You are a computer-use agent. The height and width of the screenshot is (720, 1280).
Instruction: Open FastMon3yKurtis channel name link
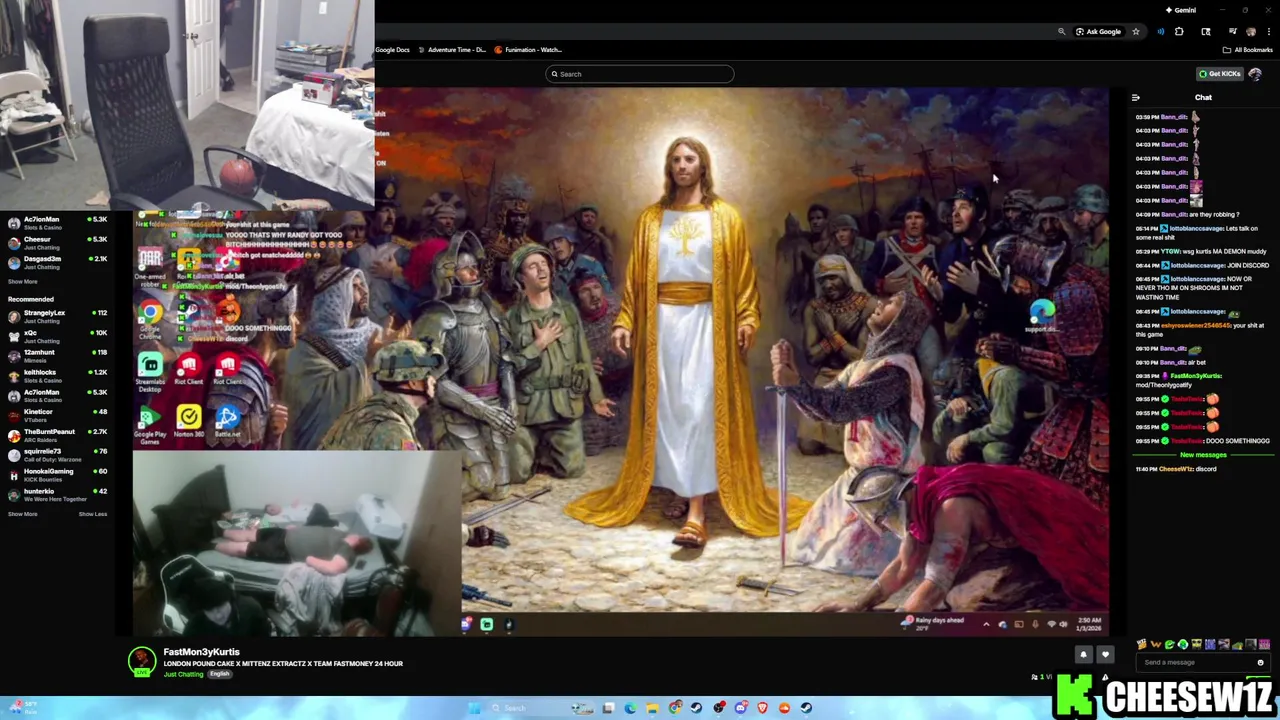(x=201, y=652)
